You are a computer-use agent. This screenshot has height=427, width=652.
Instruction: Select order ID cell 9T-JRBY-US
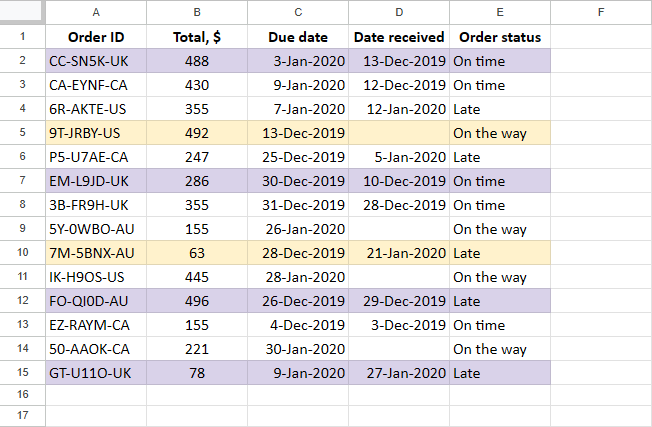95,133
